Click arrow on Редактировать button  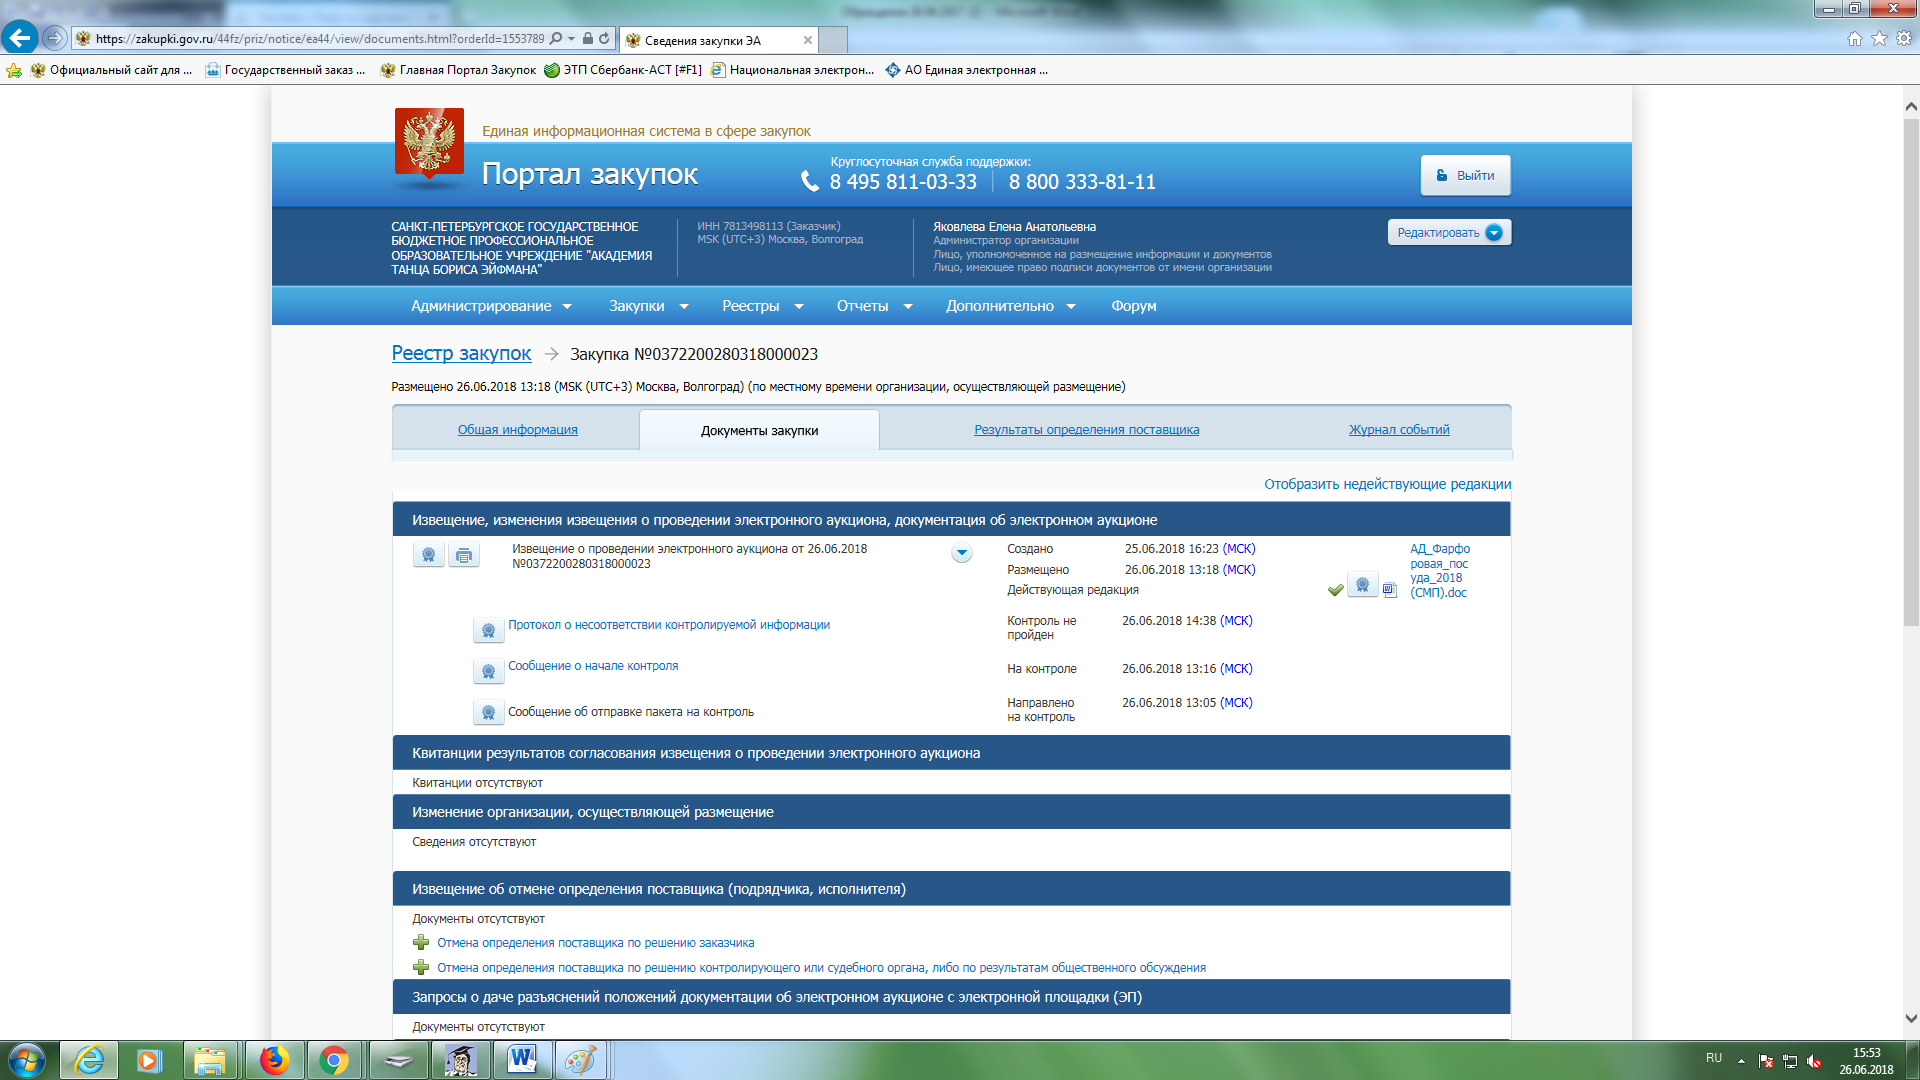click(x=1494, y=233)
